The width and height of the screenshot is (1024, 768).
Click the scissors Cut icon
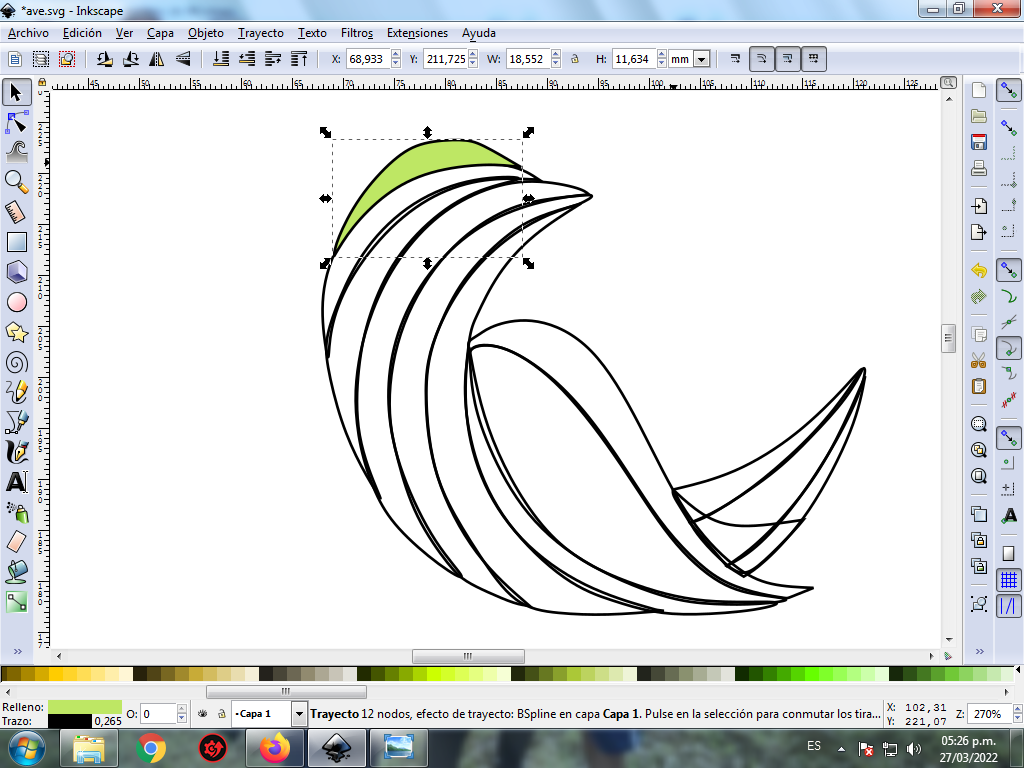pos(979,360)
